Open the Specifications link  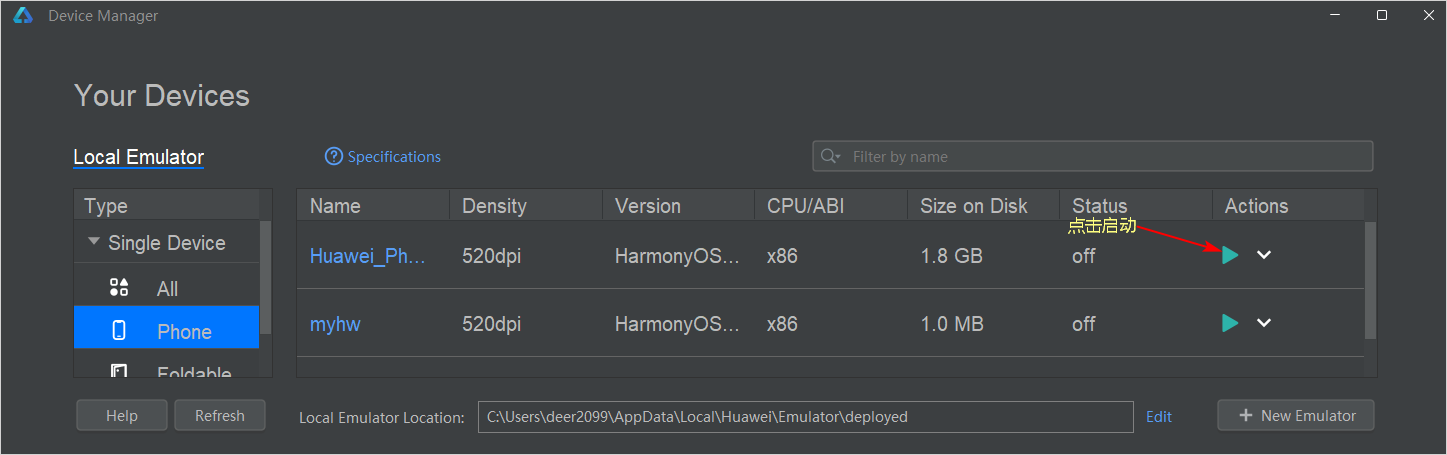tap(394, 157)
